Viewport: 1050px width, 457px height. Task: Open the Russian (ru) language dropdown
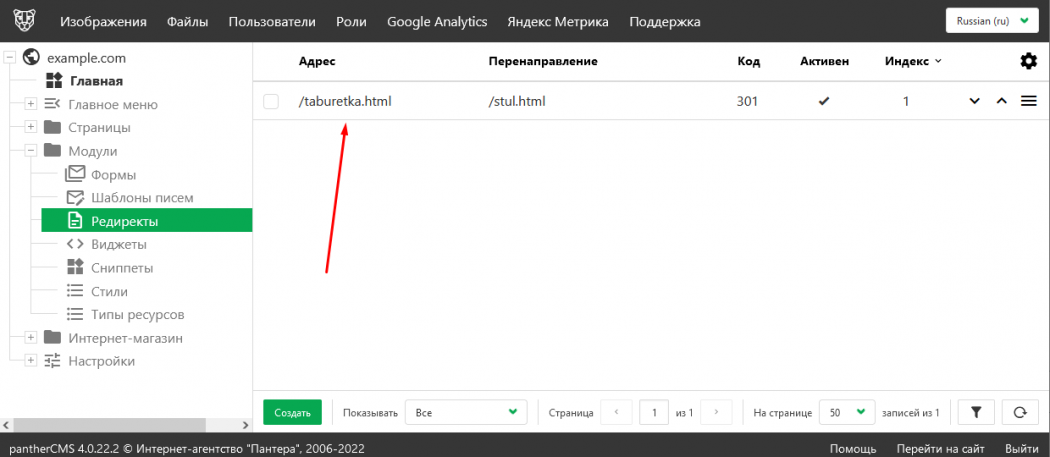(992, 21)
